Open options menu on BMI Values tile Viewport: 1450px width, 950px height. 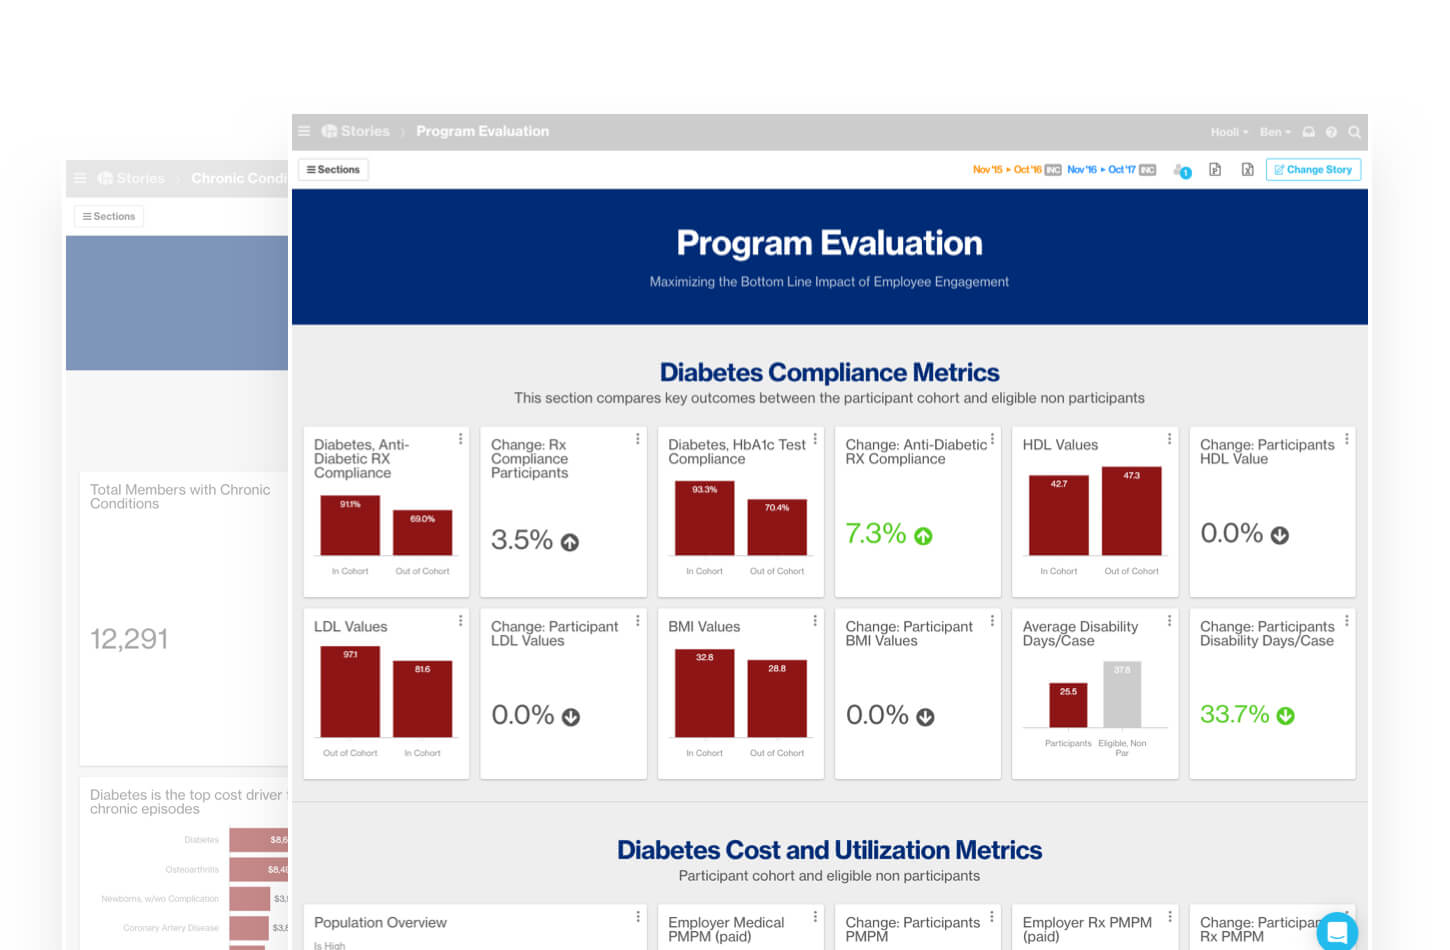[x=814, y=620]
